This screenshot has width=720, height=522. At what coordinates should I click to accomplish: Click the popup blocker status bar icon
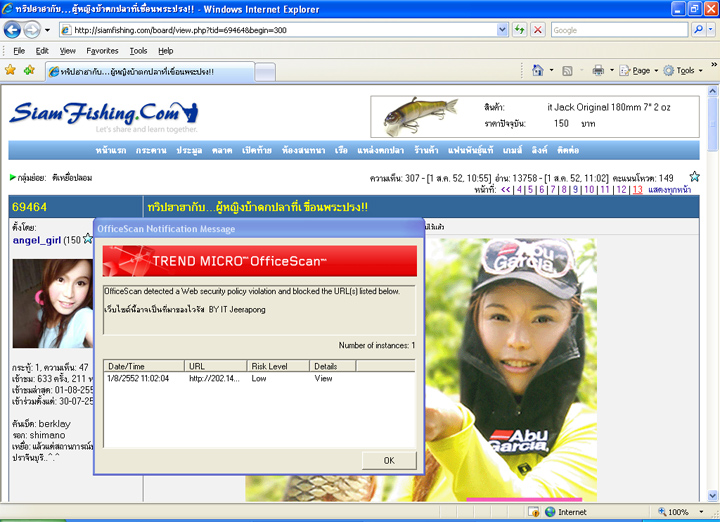tap(533, 511)
